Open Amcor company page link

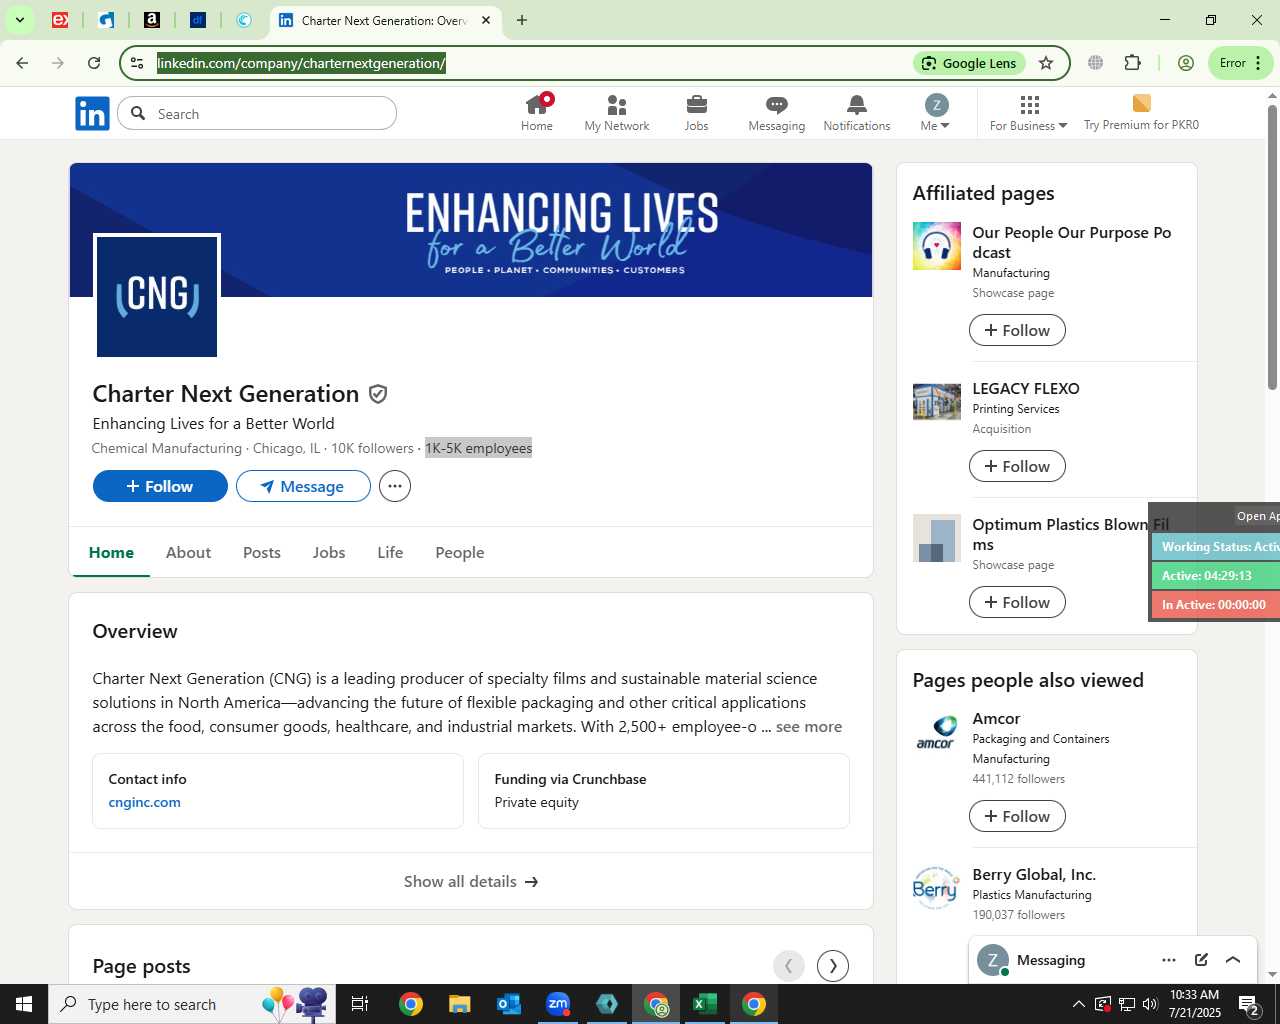pos(996,719)
